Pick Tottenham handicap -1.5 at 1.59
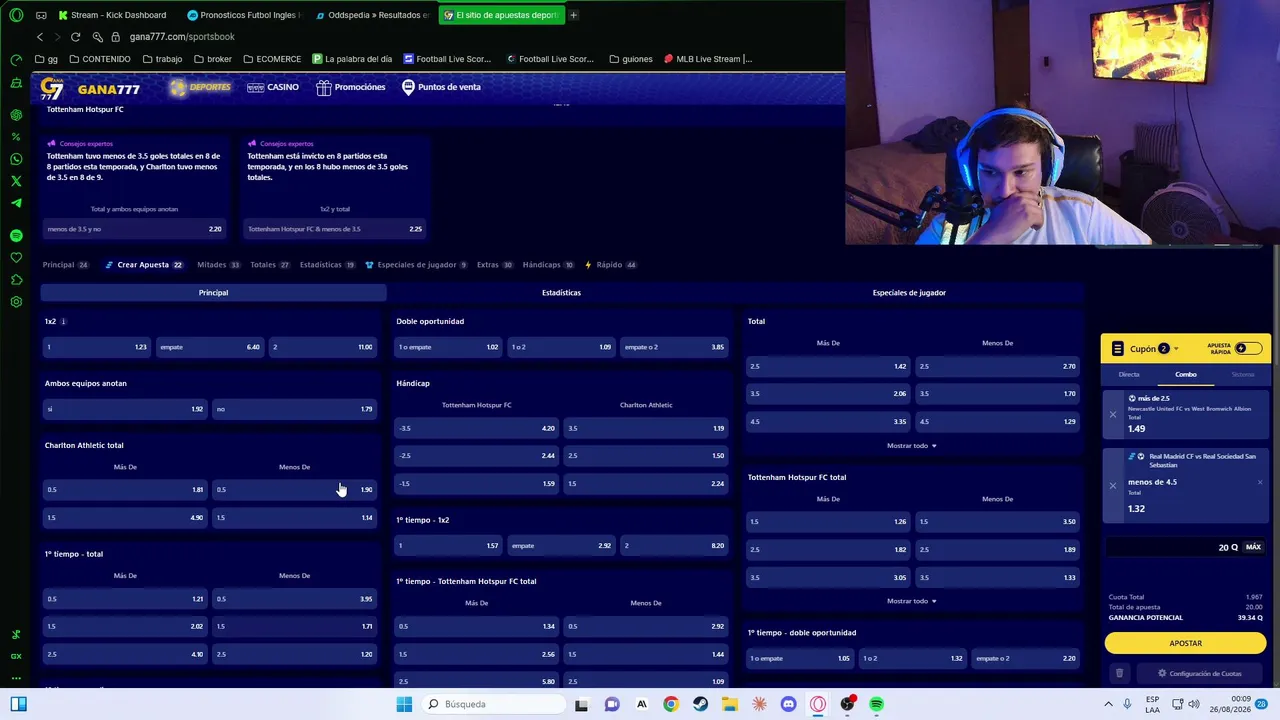 [x=477, y=484]
